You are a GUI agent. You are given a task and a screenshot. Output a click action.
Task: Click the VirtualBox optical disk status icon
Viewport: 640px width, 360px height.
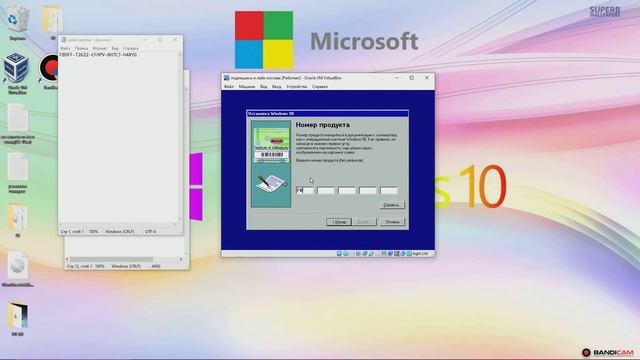tap(346, 253)
